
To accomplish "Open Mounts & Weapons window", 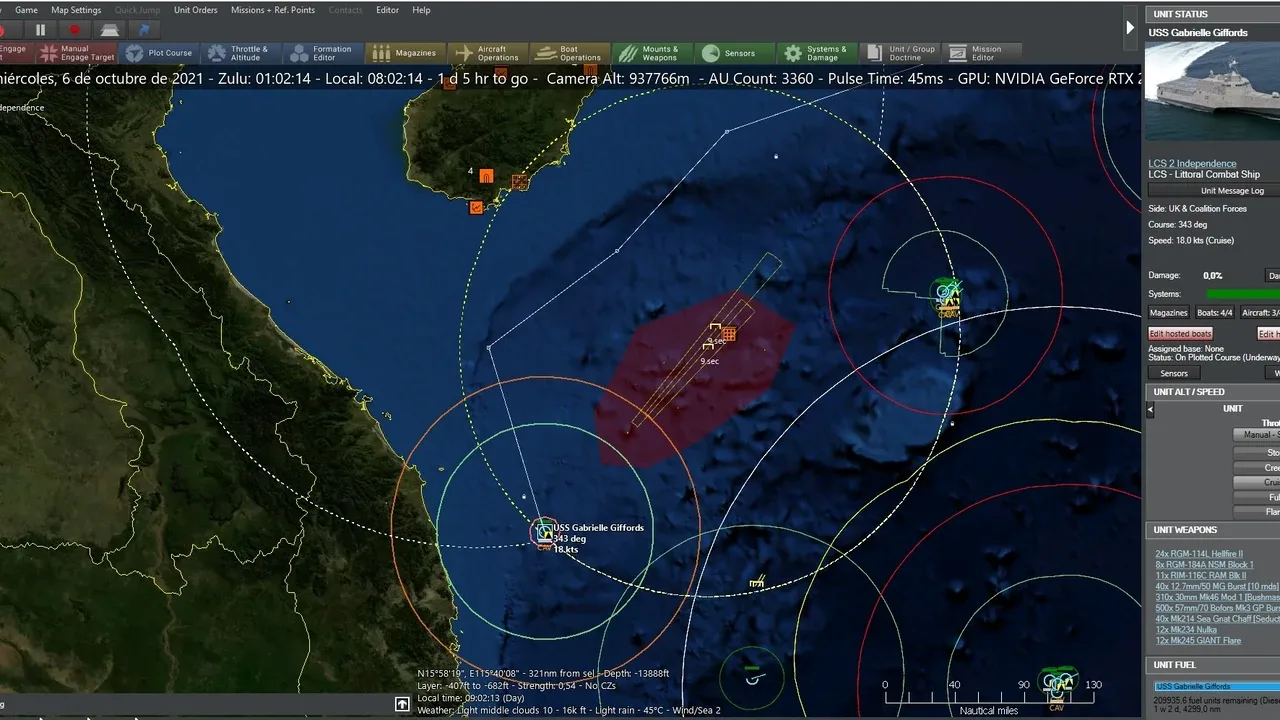I will click(648, 53).
